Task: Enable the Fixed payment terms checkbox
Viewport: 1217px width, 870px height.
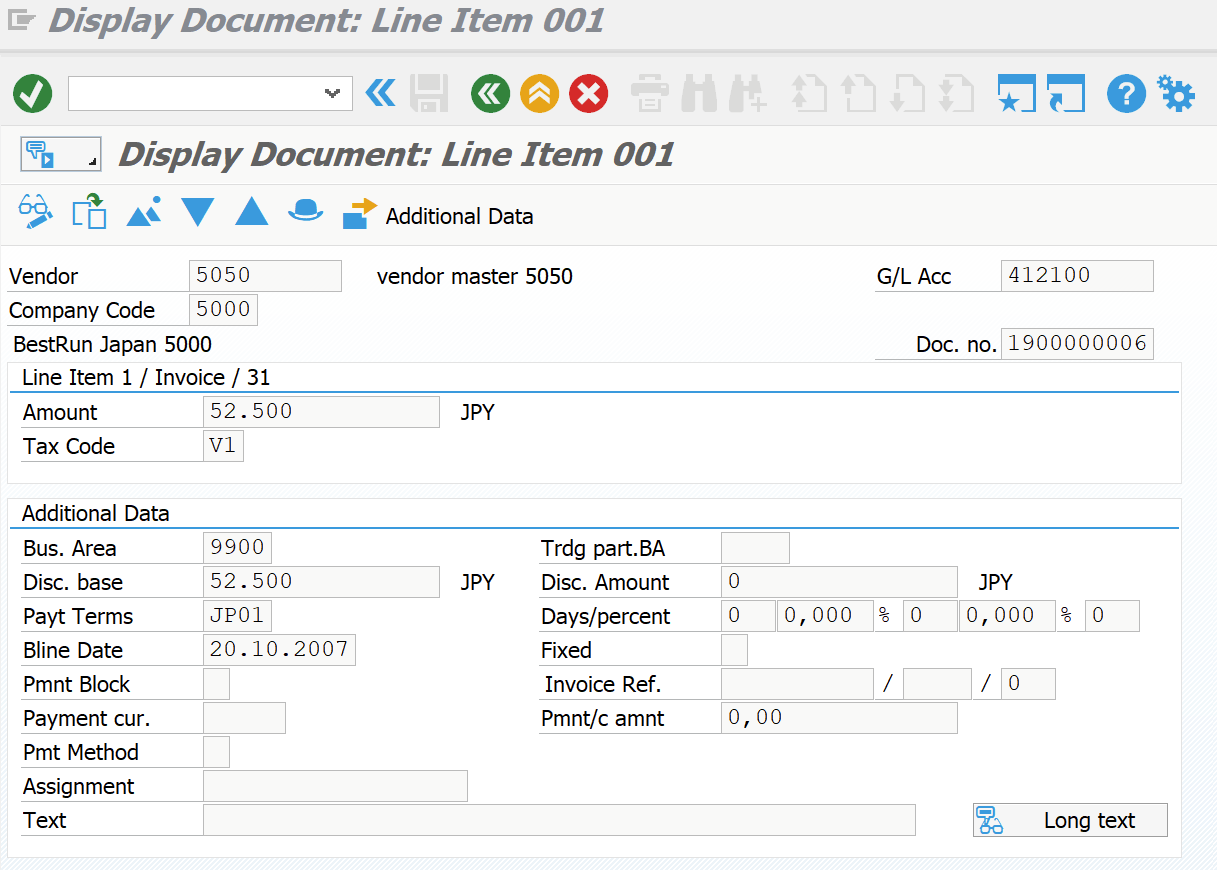Action: 733,650
